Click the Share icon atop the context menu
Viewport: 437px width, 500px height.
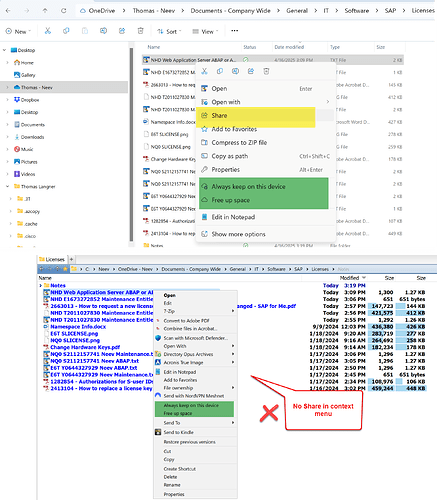[251, 71]
